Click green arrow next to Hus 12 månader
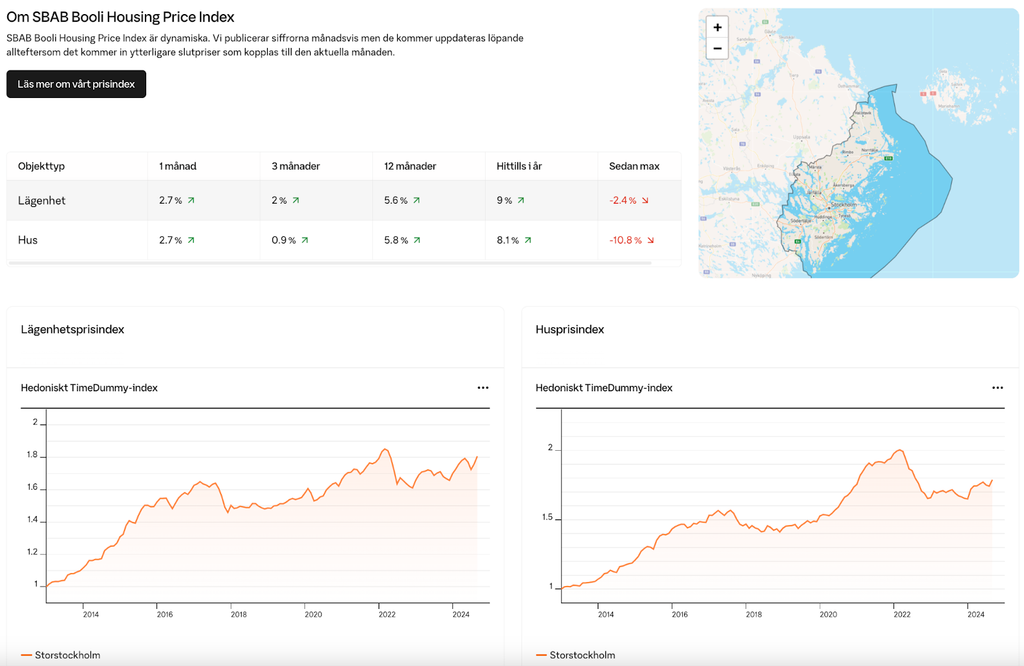1024x666 pixels. point(416,240)
